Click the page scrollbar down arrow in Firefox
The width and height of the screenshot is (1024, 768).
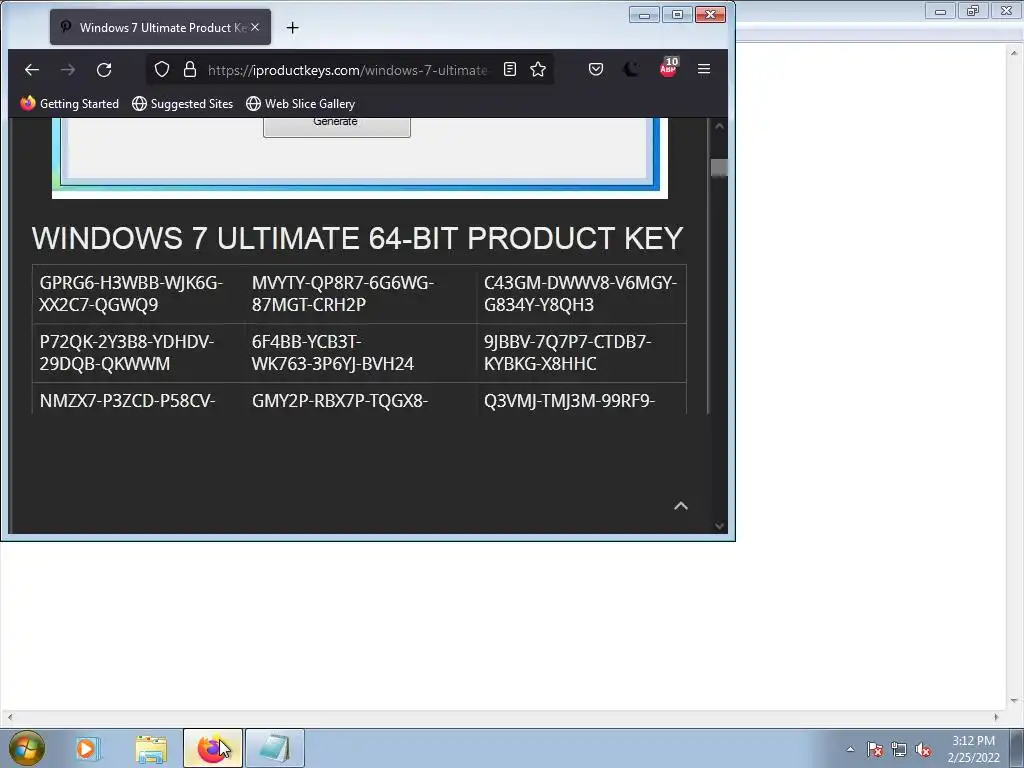click(719, 526)
